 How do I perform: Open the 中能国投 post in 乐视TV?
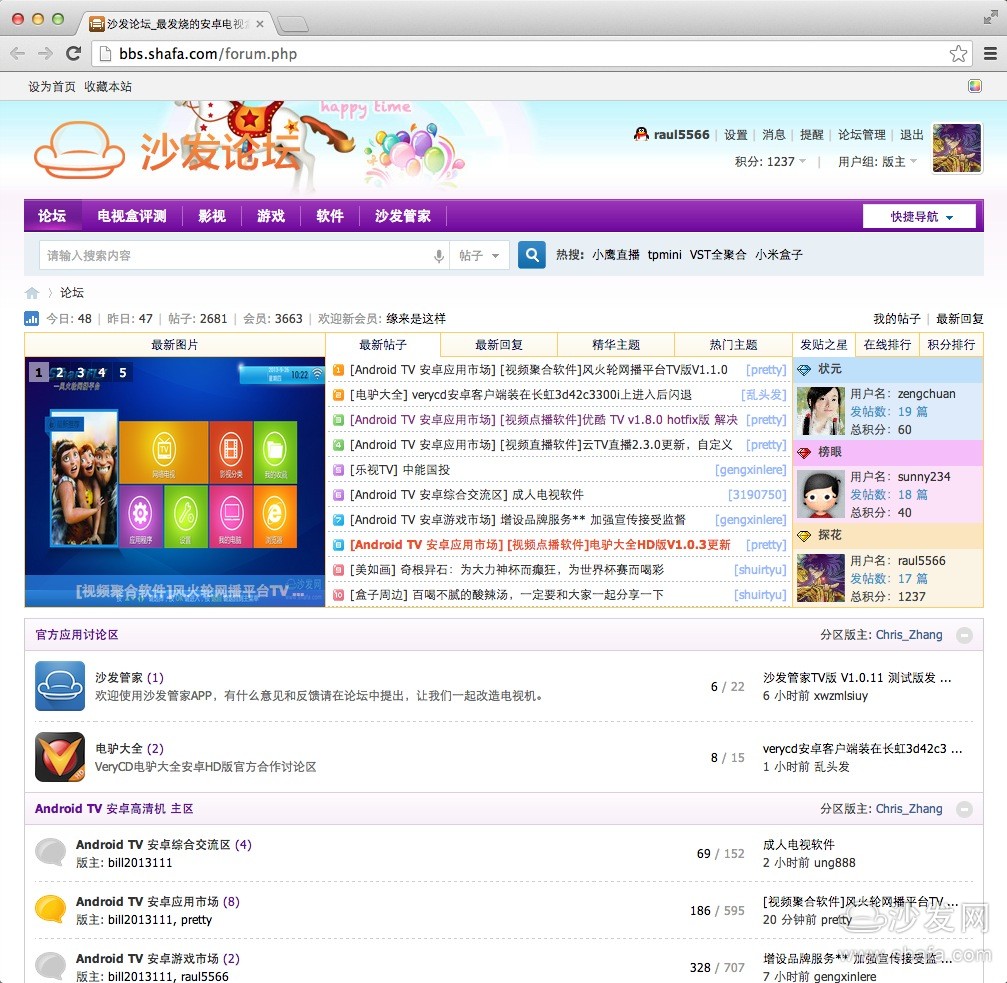pyautogui.click(x=425, y=470)
